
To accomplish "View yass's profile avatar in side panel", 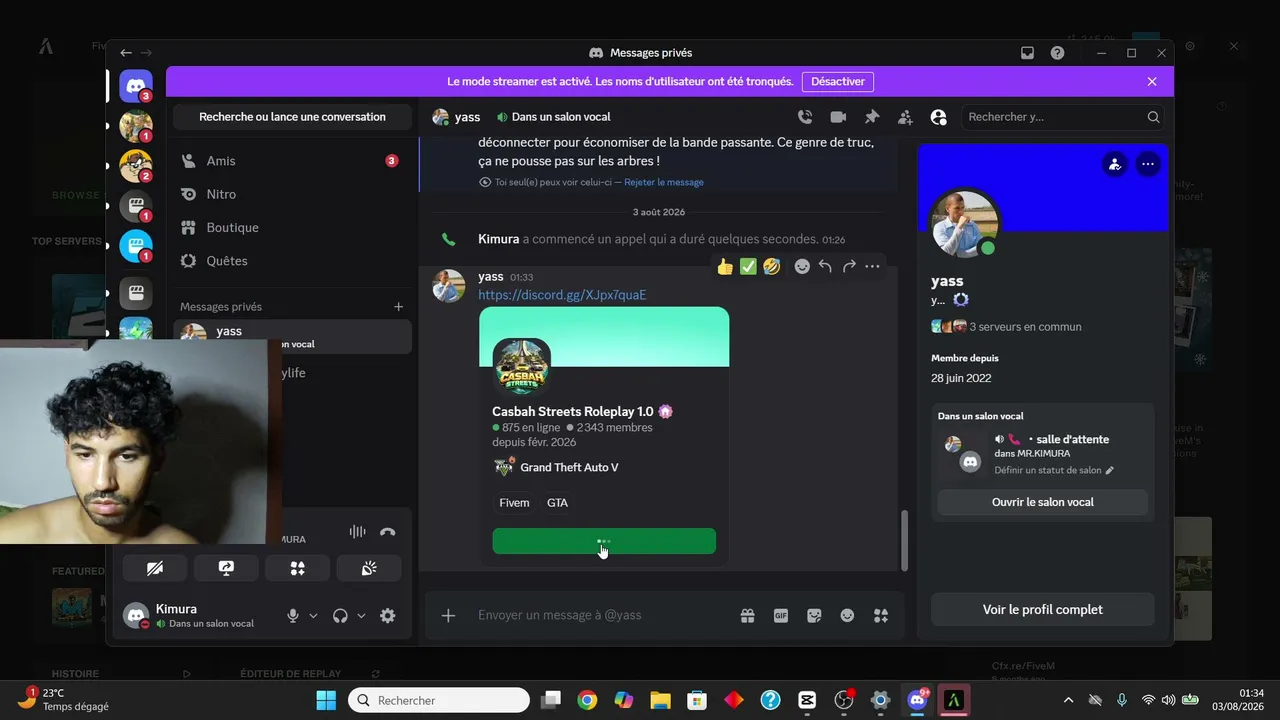I will (x=965, y=223).
